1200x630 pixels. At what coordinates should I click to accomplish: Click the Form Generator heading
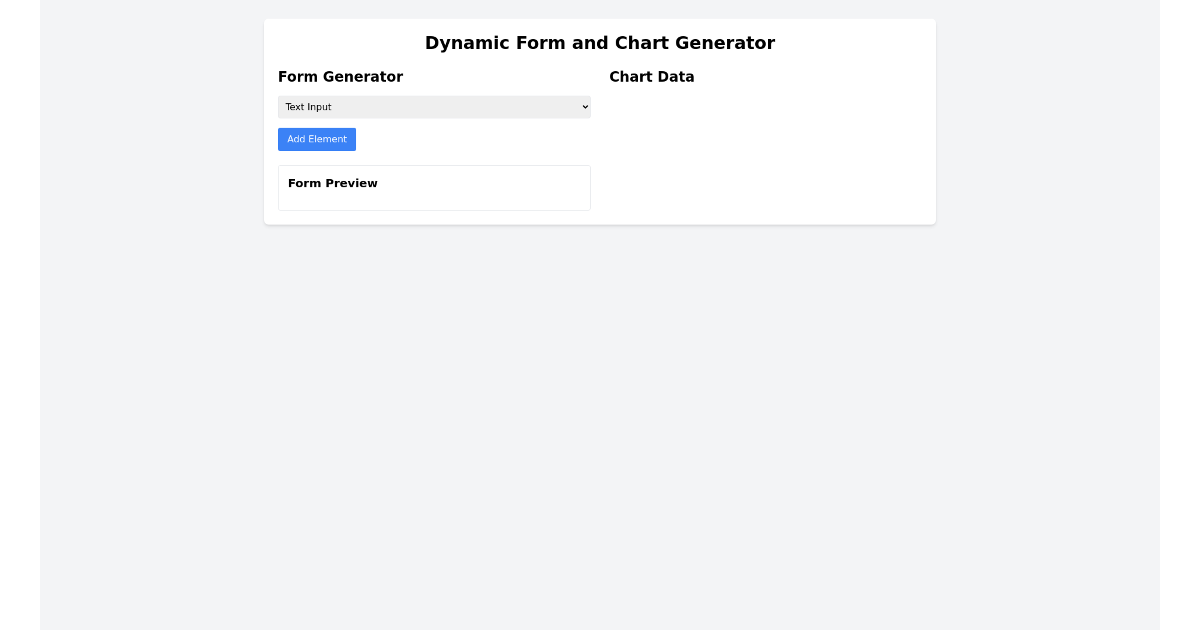tap(340, 77)
